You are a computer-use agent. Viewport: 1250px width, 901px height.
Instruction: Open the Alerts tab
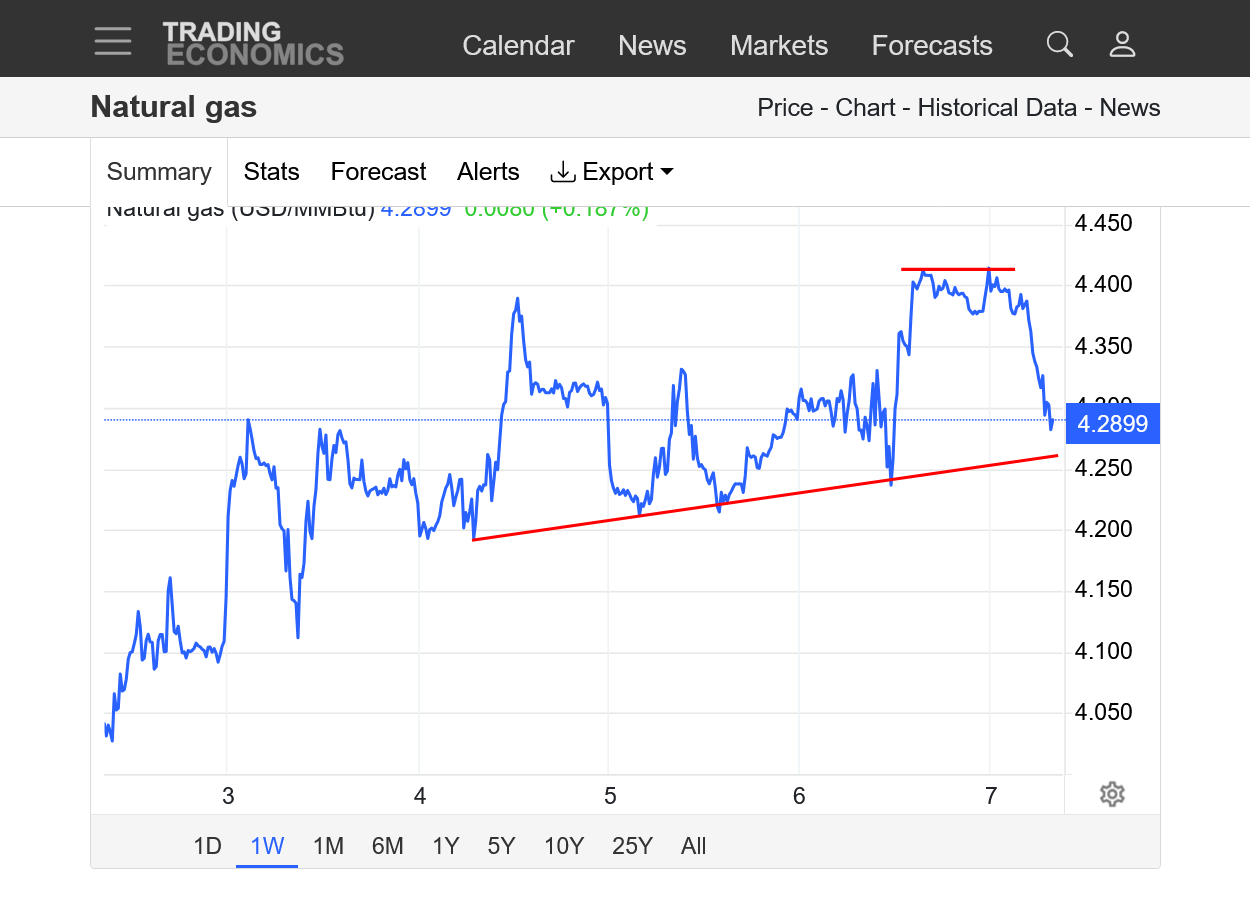(x=488, y=172)
